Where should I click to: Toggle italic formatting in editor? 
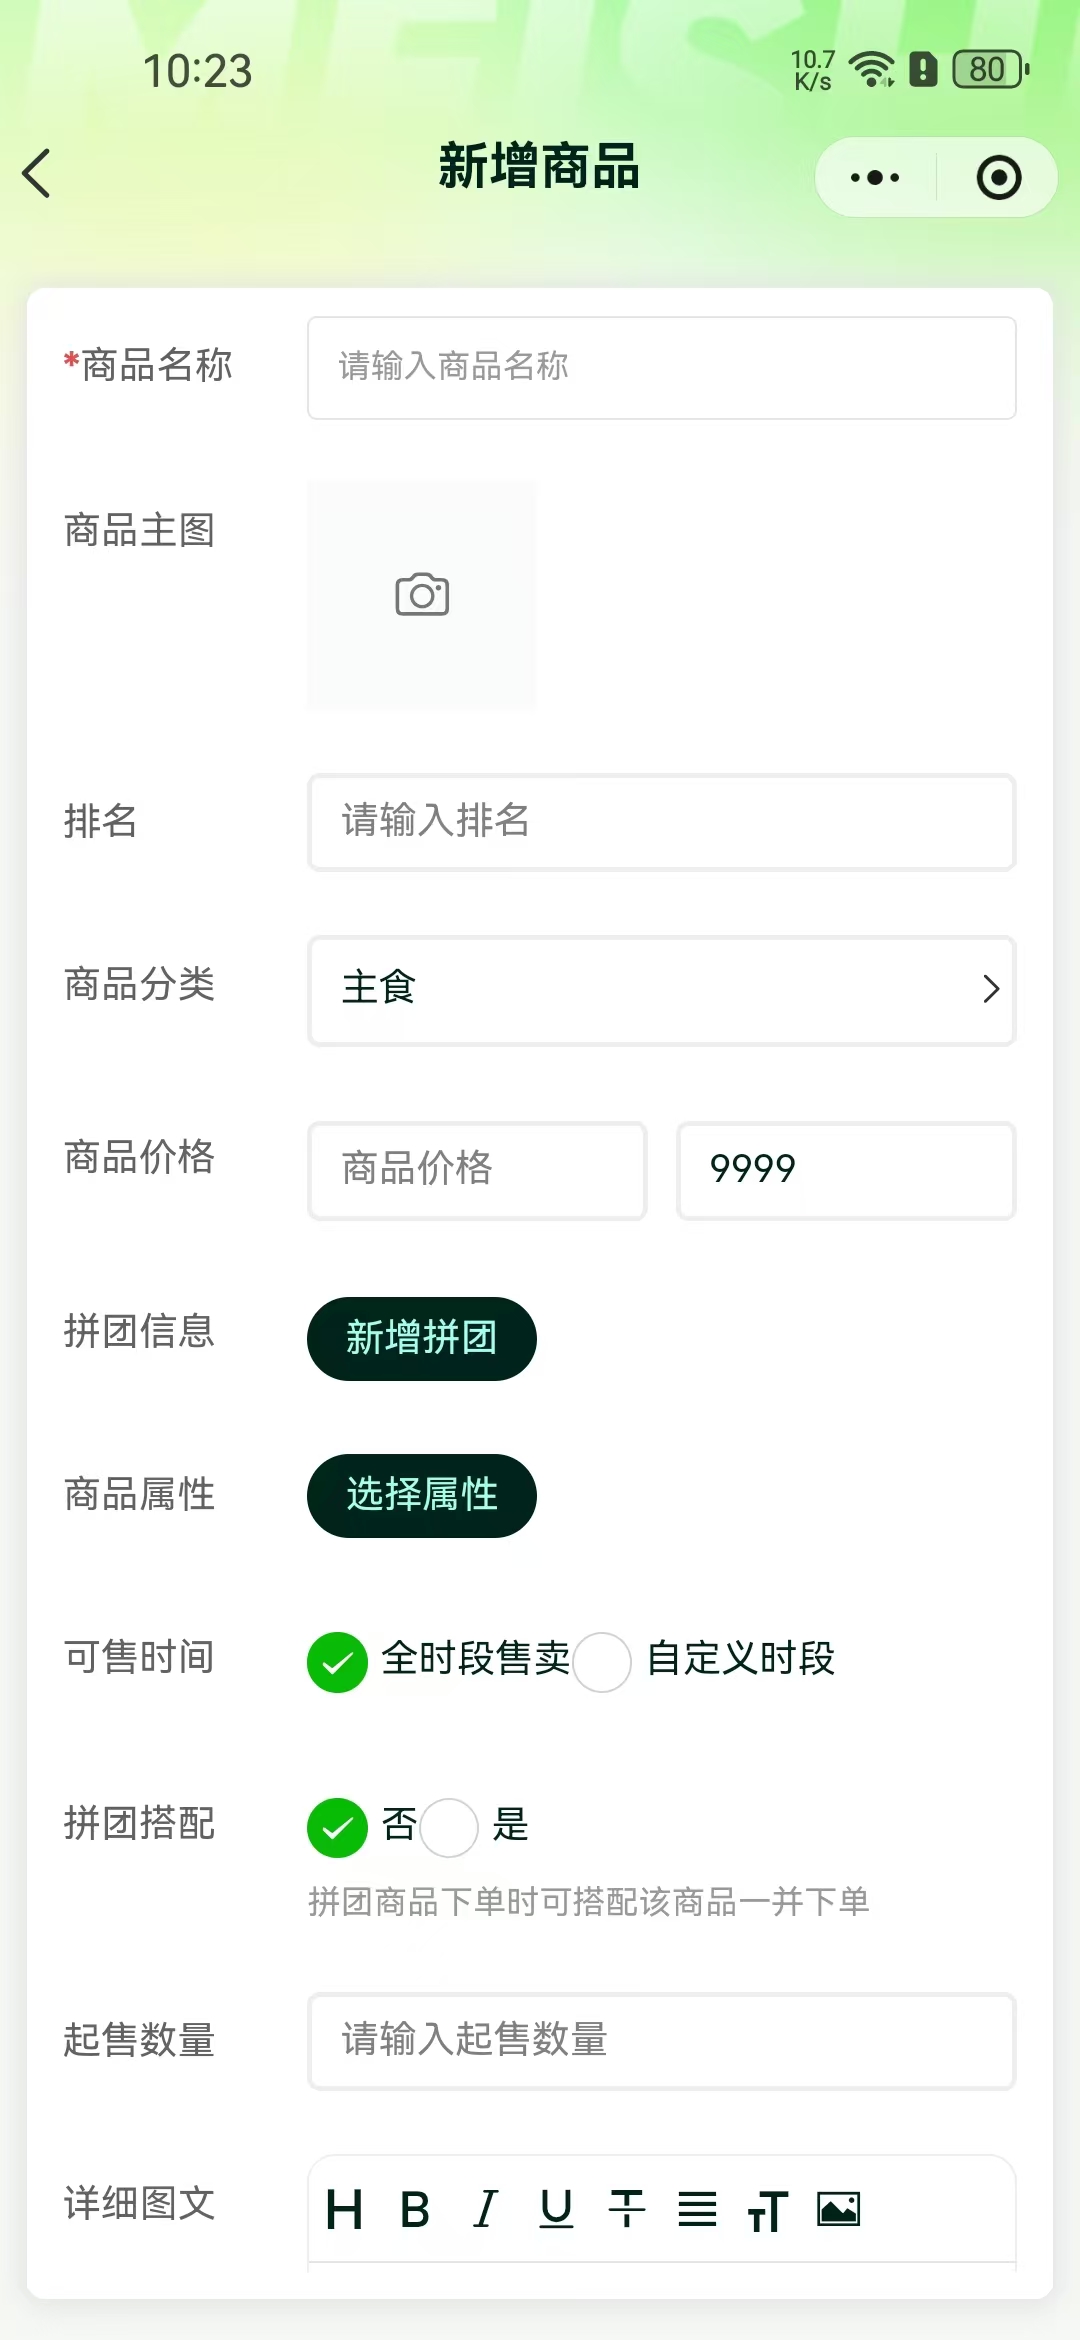coord(485,2209)
